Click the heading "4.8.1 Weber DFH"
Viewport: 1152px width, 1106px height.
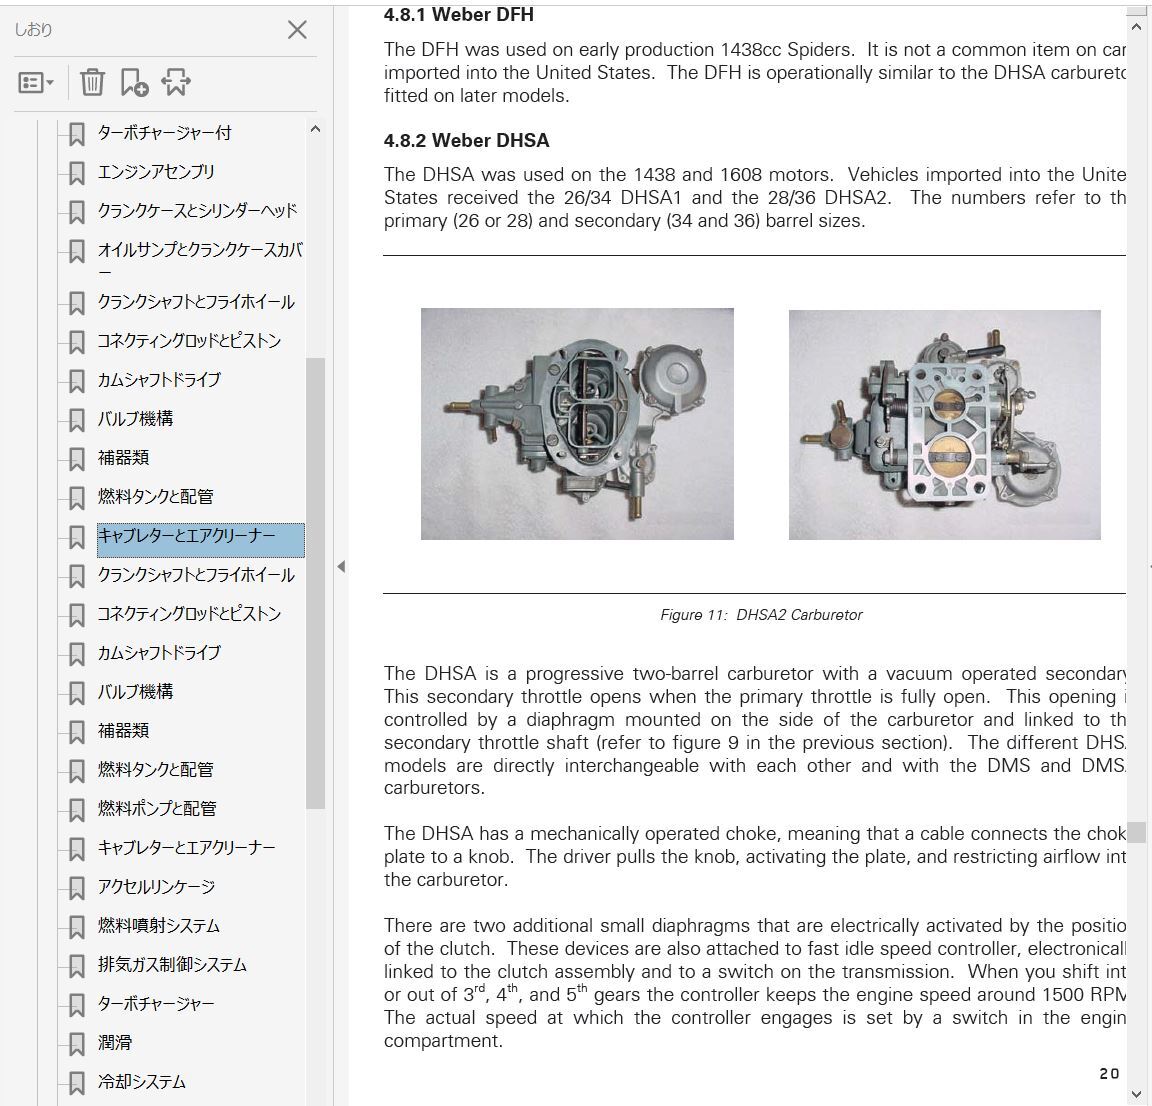458,15
